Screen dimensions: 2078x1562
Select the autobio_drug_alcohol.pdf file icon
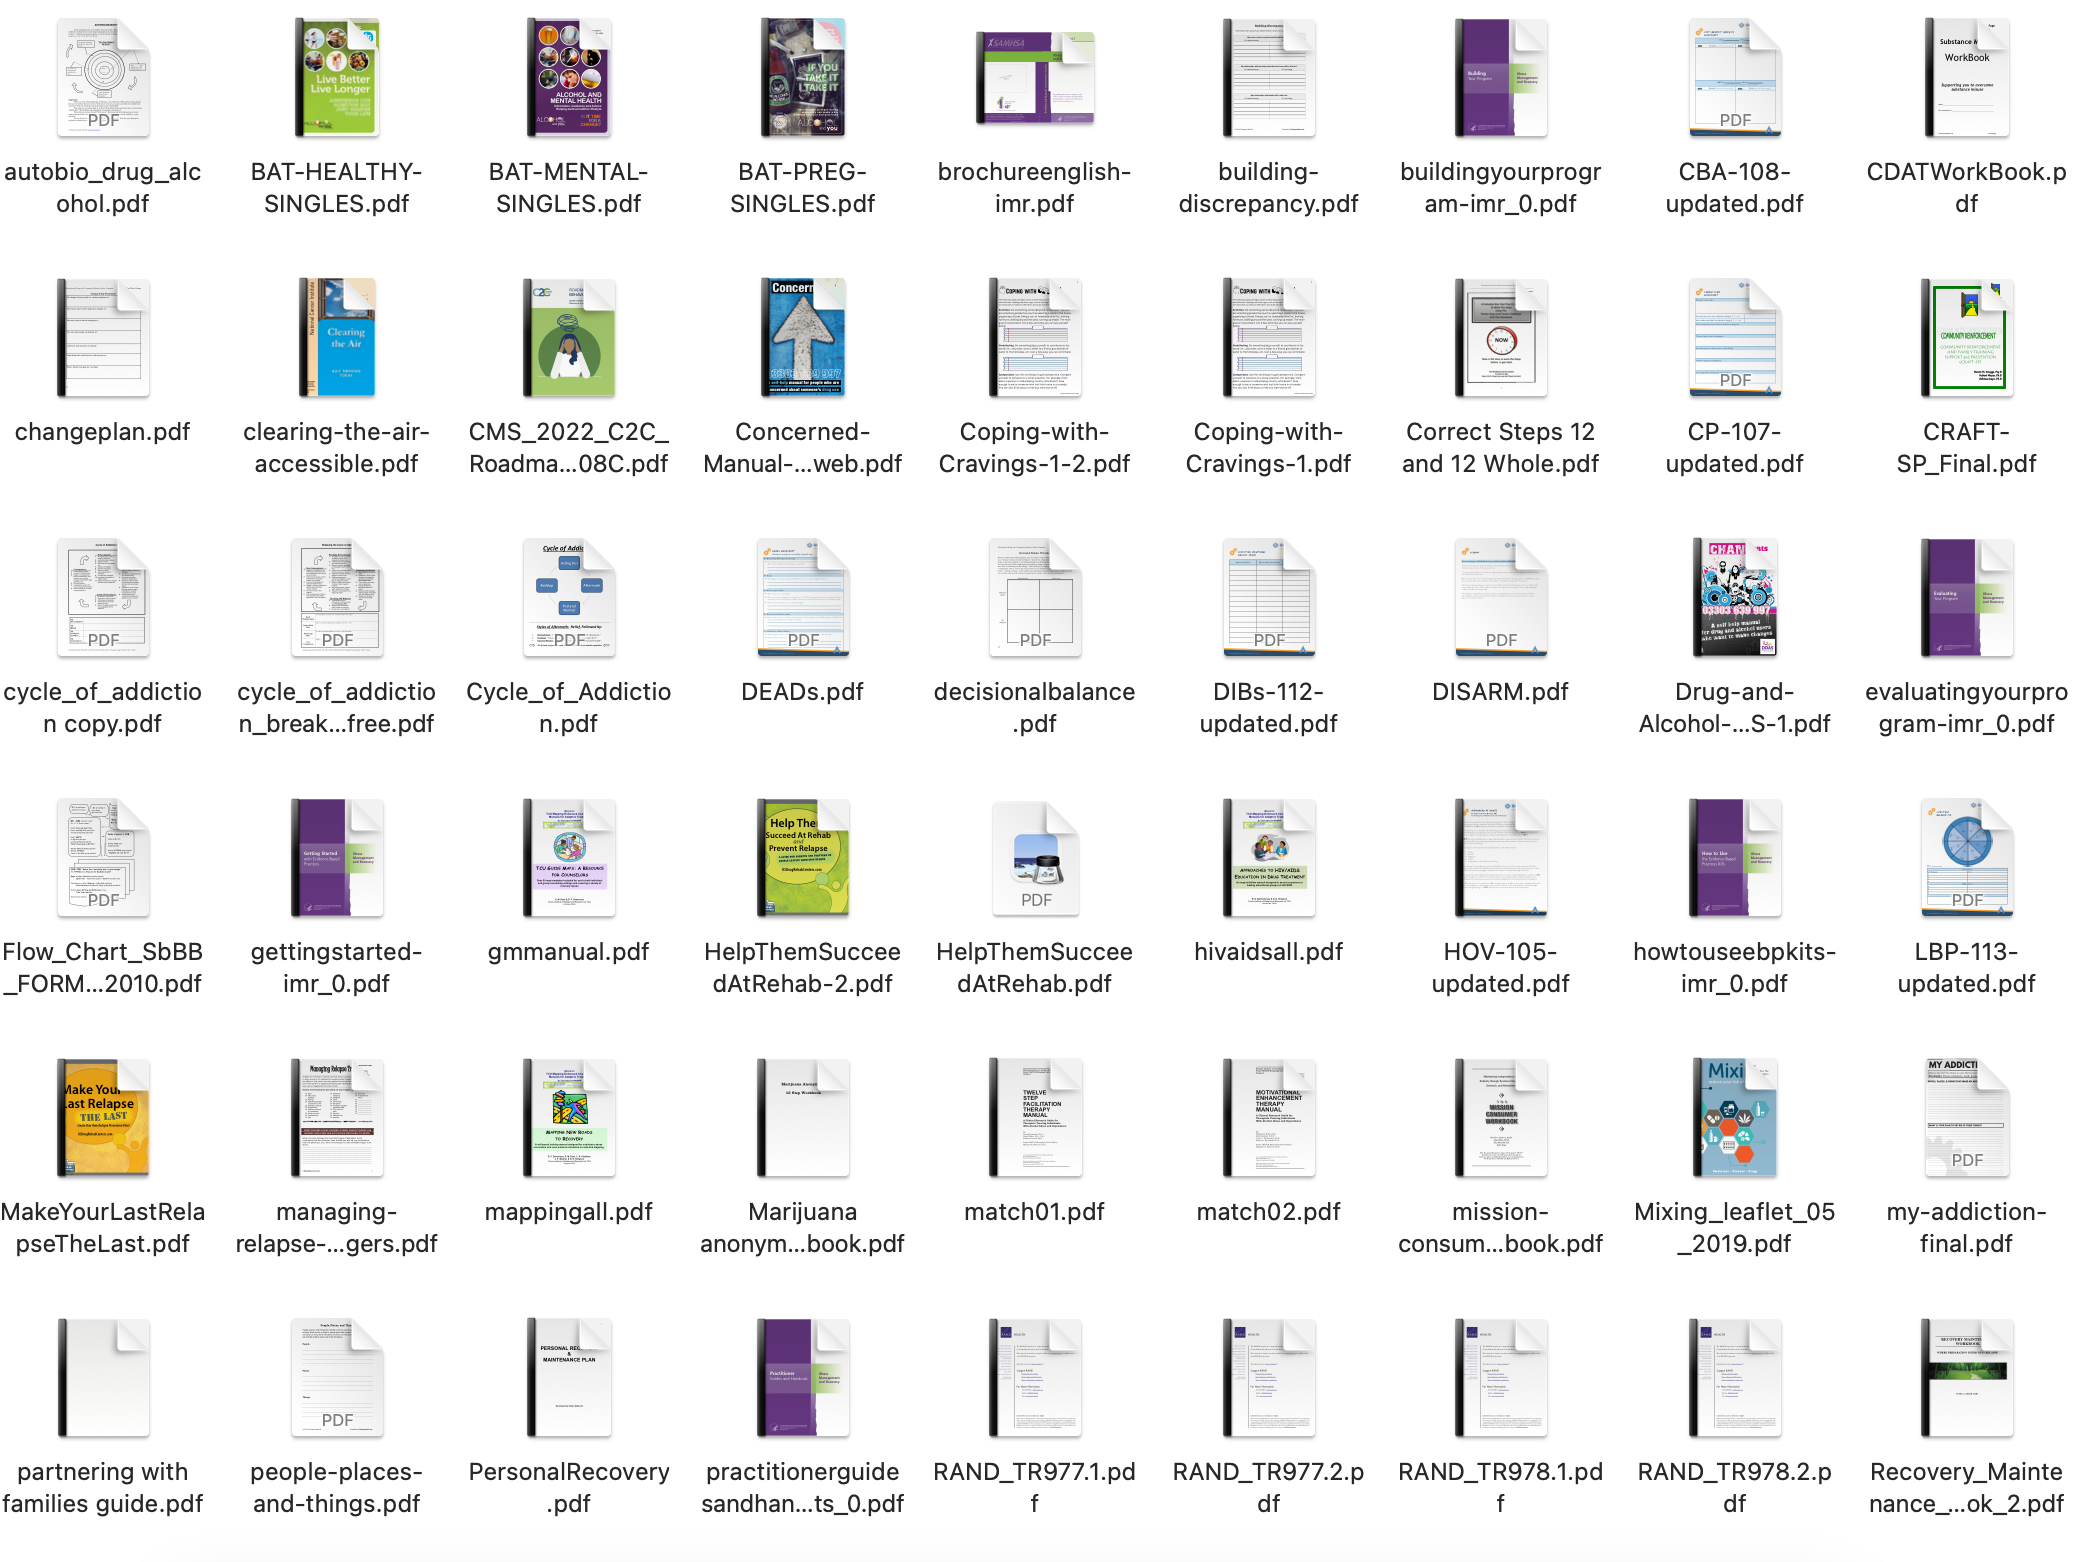pos(103,78)
